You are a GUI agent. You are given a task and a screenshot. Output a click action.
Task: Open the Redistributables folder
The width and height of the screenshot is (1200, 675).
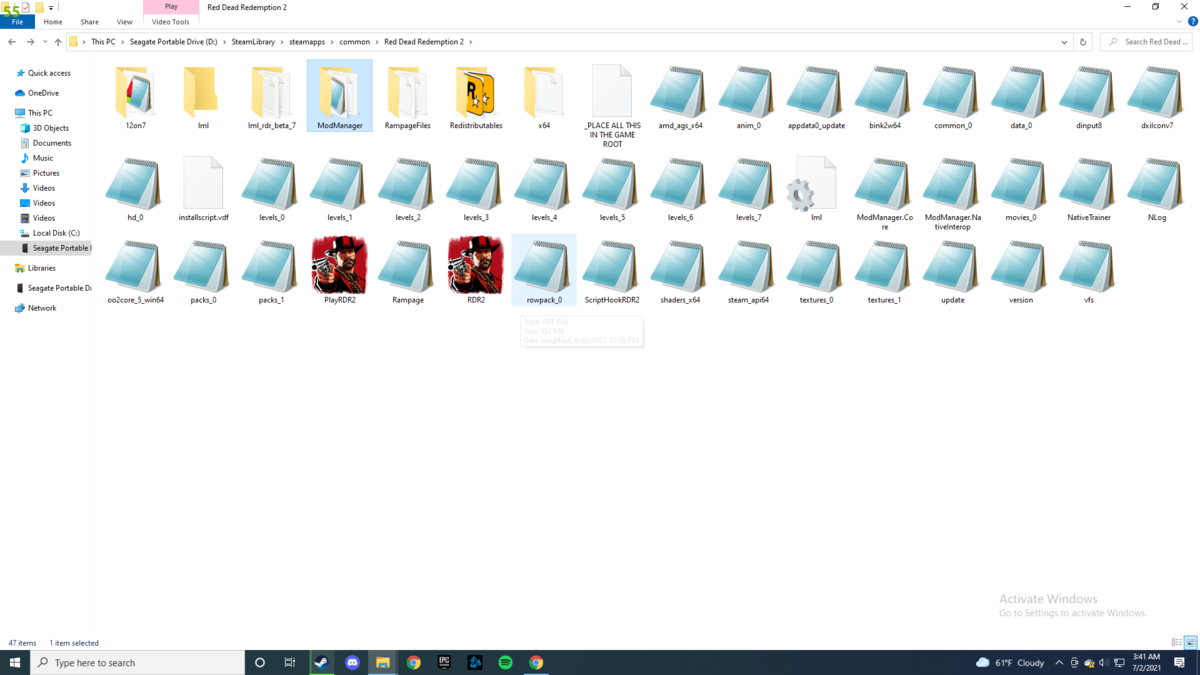click(476, 93)
